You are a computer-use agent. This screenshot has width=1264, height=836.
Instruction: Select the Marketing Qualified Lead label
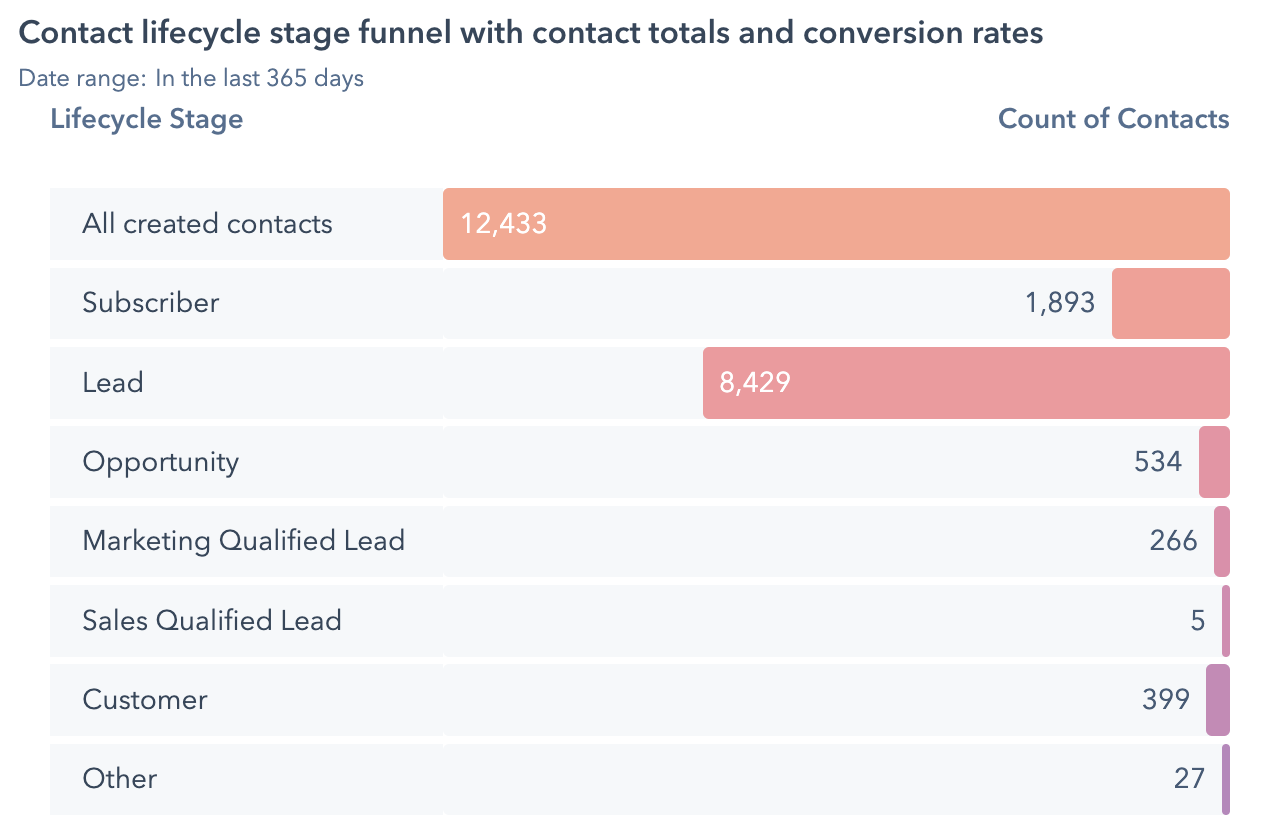pyautogui.click(x=244, y=541)
